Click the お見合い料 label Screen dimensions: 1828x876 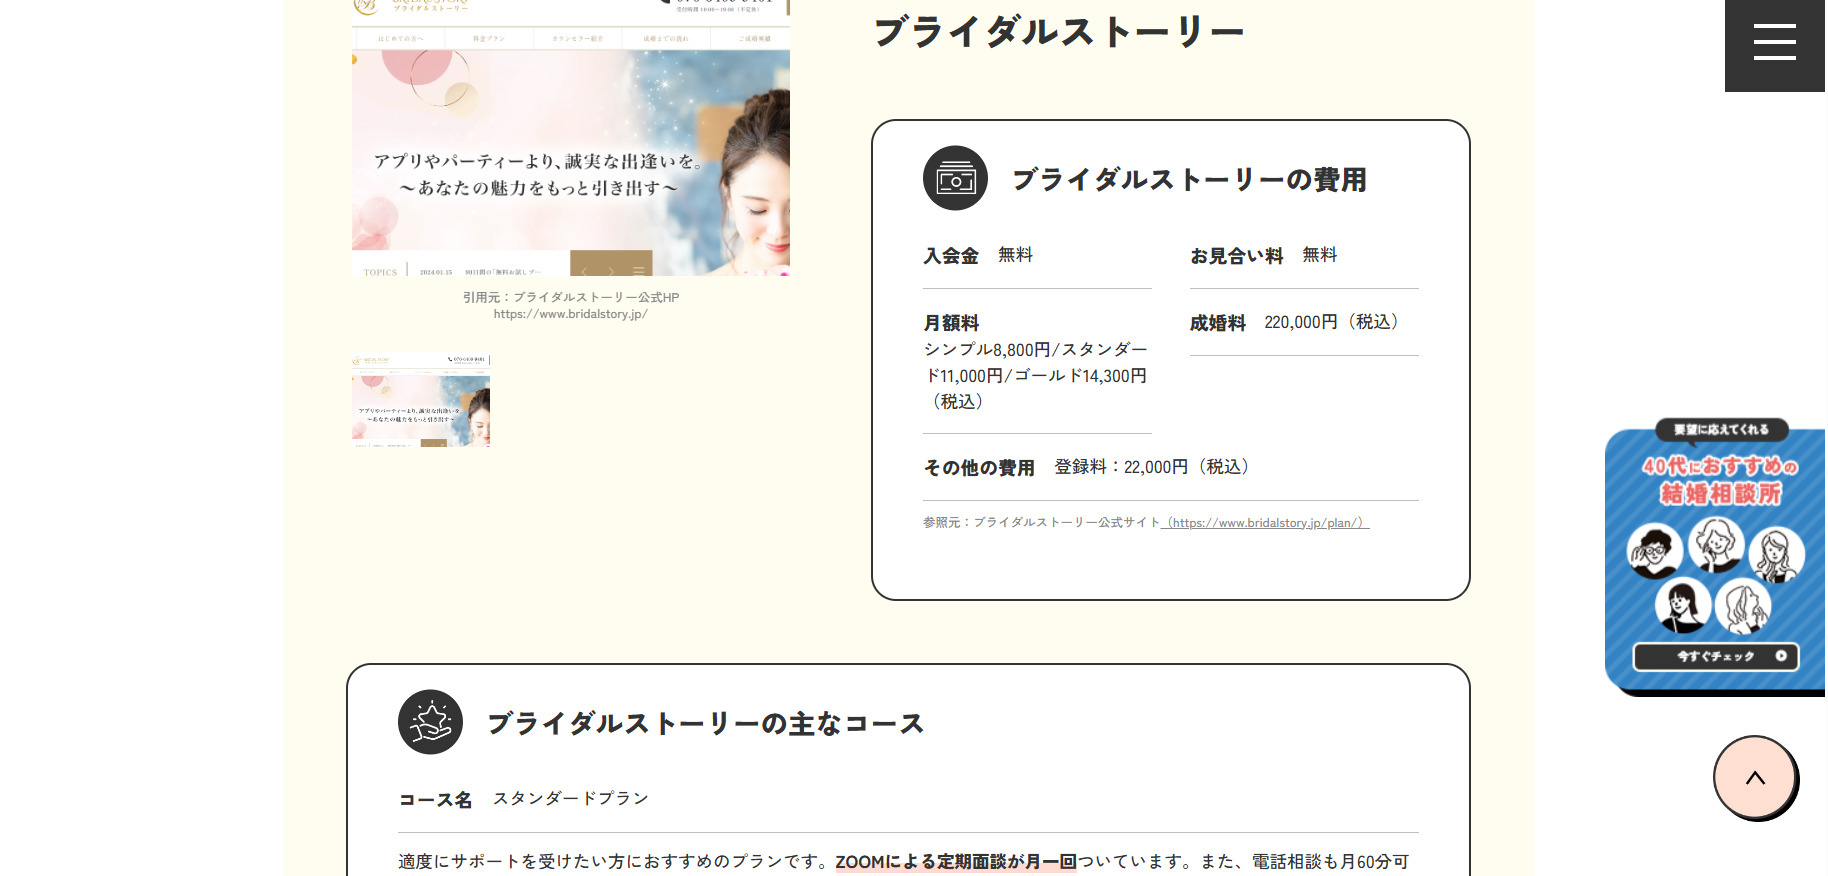click(1236, 256)
